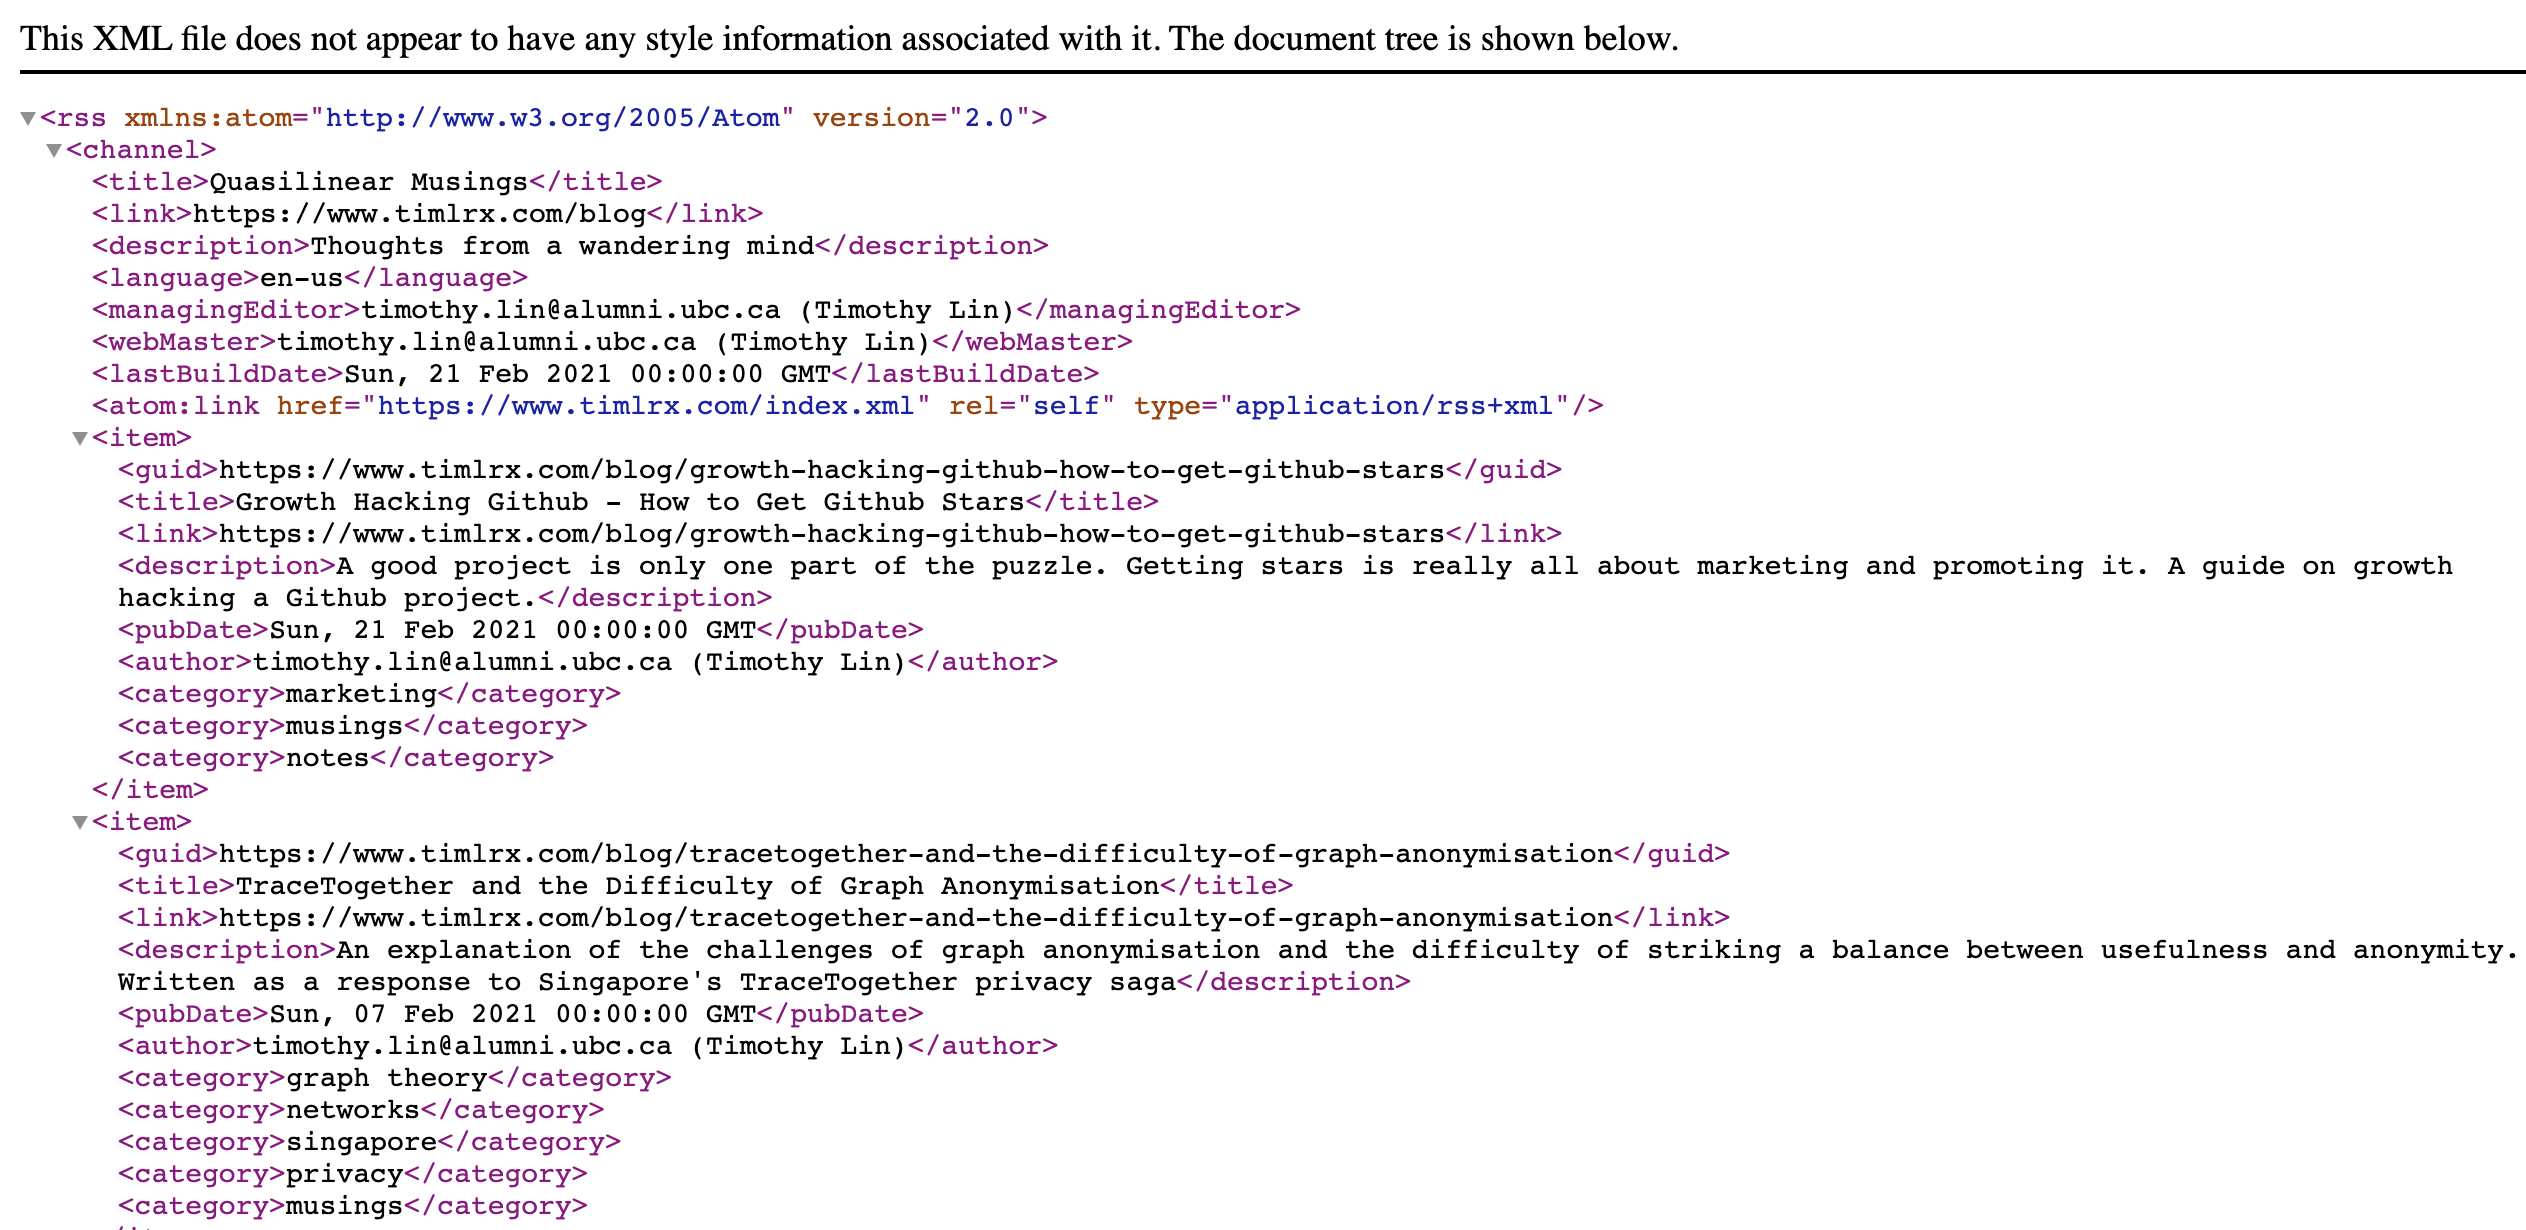
Task: Click the atom:link href index.xml value
Action: point(645,406)
